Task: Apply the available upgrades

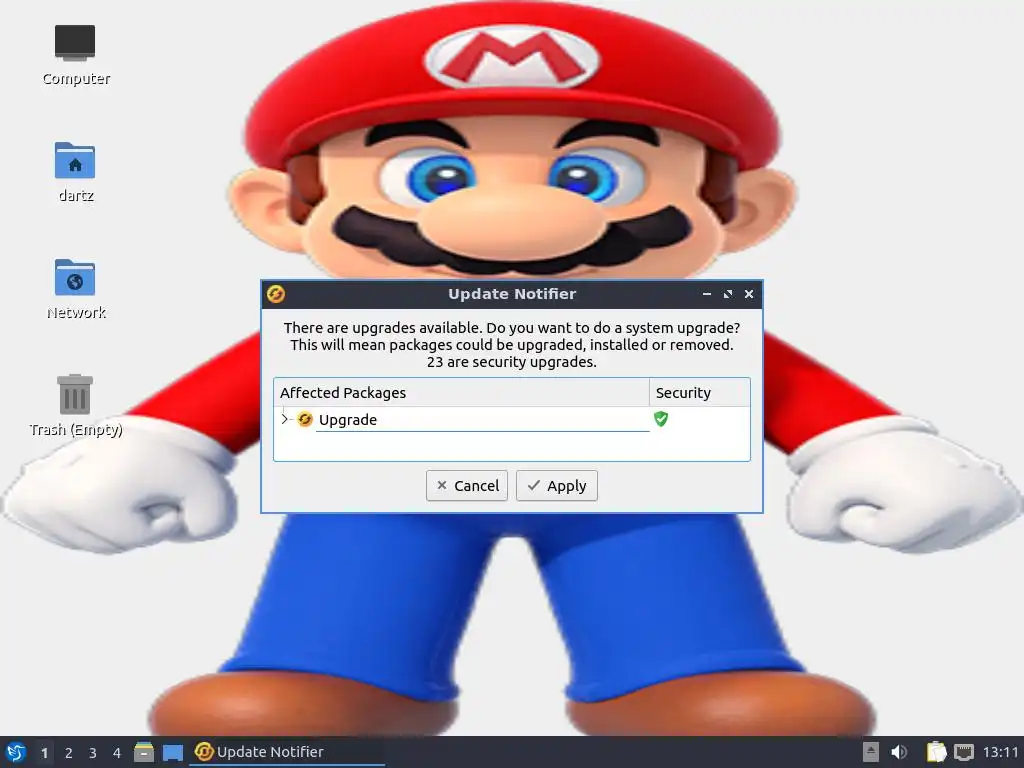Action: [x=556, y=486]
